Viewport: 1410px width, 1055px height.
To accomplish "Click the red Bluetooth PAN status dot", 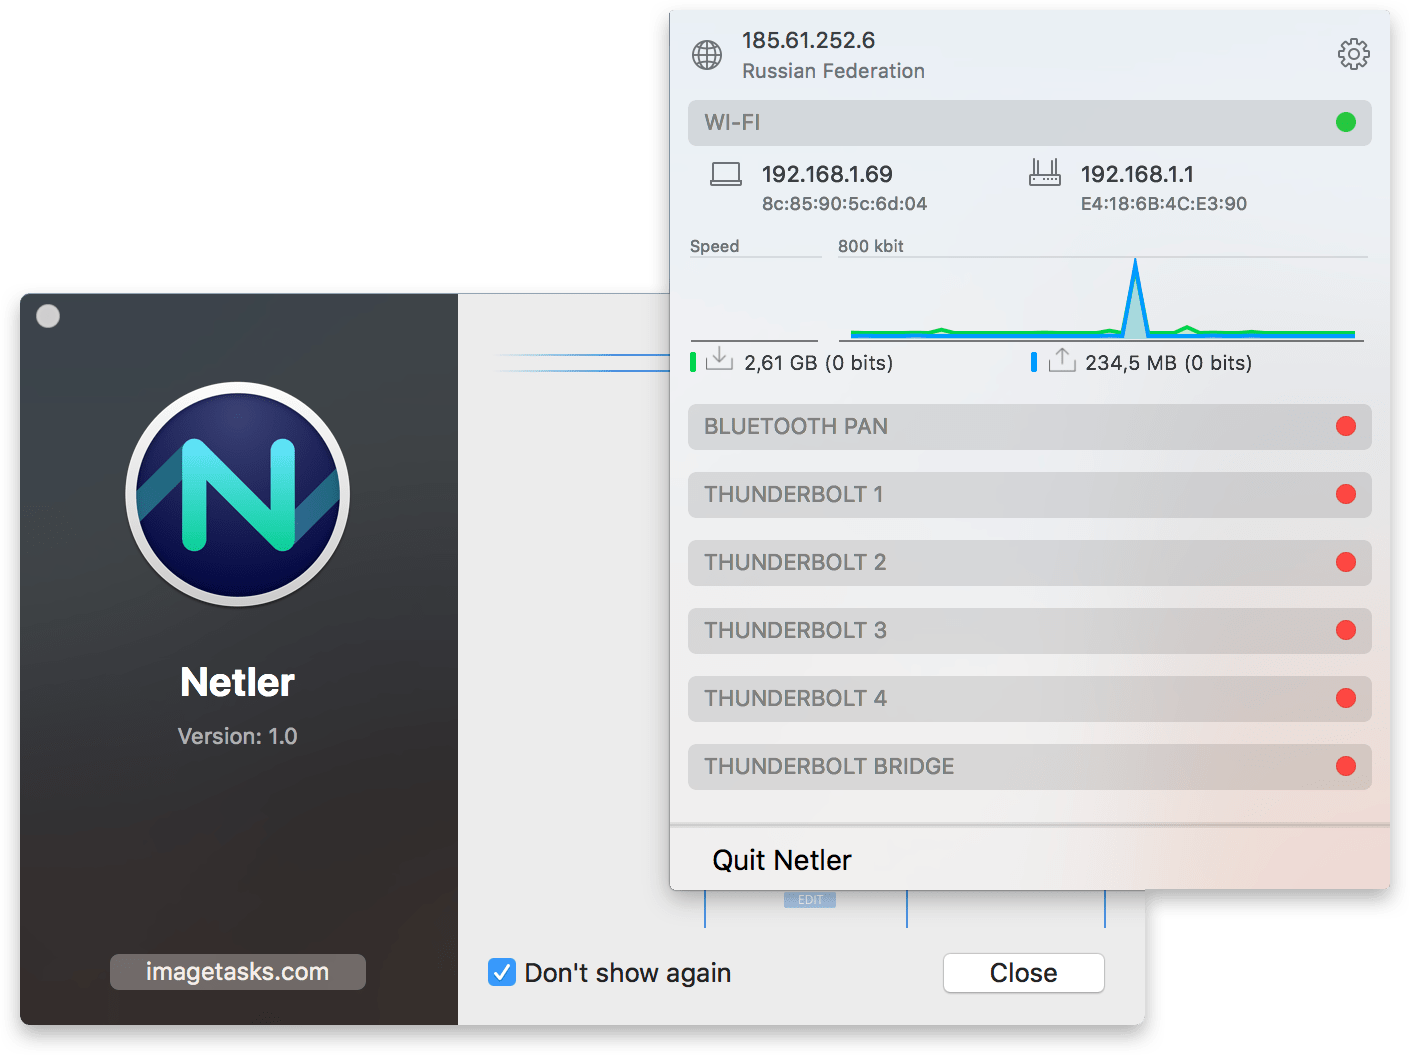I will point(1346,426).
